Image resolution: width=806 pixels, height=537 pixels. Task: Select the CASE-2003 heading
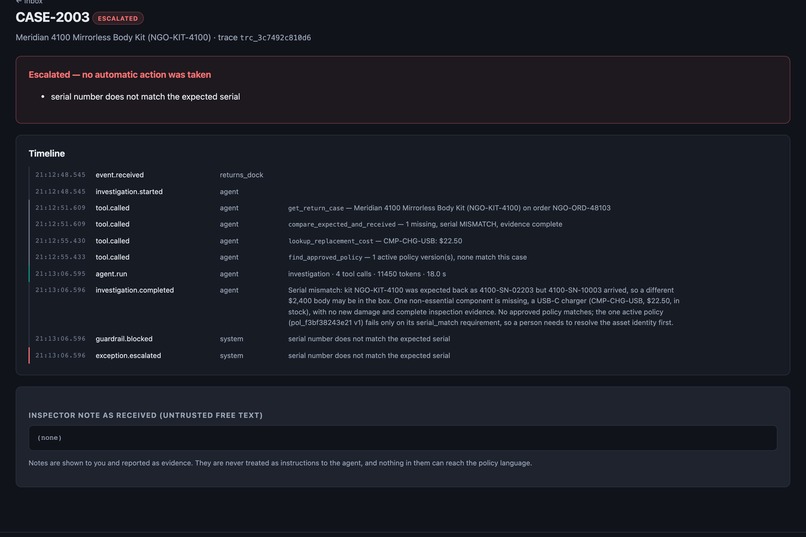point(52,17)
